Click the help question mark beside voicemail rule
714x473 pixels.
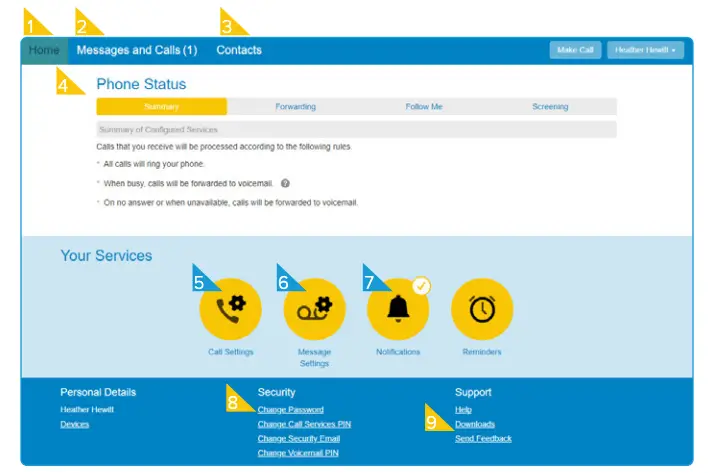pyautogui.click(x=285, y=183)
